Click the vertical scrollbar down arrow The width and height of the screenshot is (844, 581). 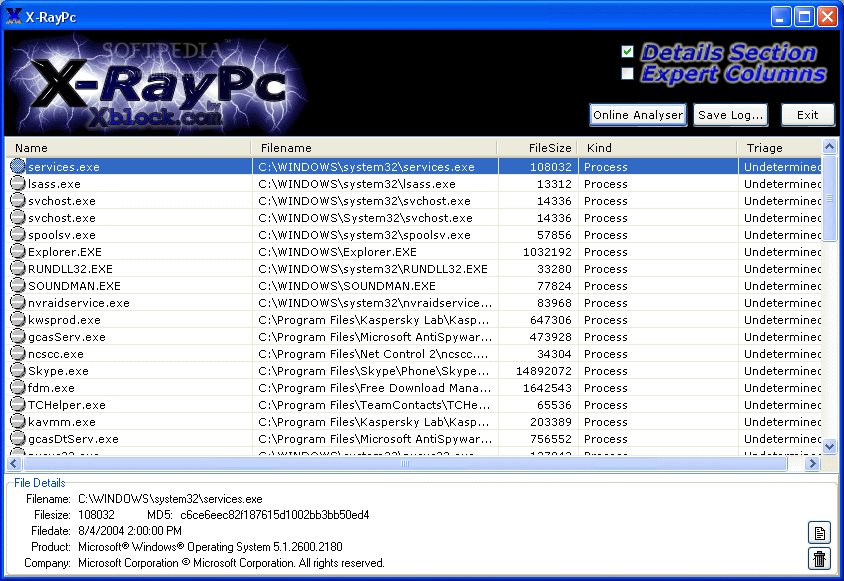point(829,446)
